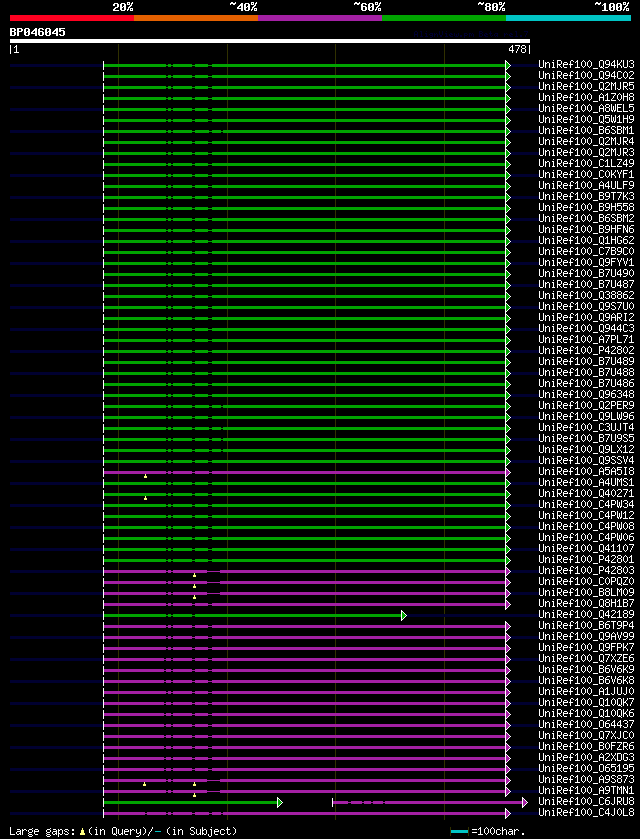Click UniRef100_Q9AV99 label
Image resolution: width=640 pixels, height=839 pixels.
coord(586,637)
